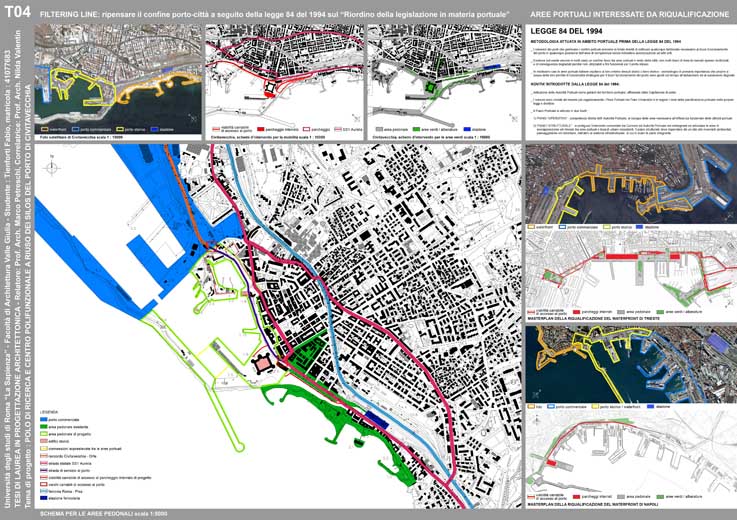The width and height of the screenshot is (737, 520).
Task: Click red 'parcheggi interrati' swatch in mobility legend
Action: pyautogui.click(x=260, y=129)
